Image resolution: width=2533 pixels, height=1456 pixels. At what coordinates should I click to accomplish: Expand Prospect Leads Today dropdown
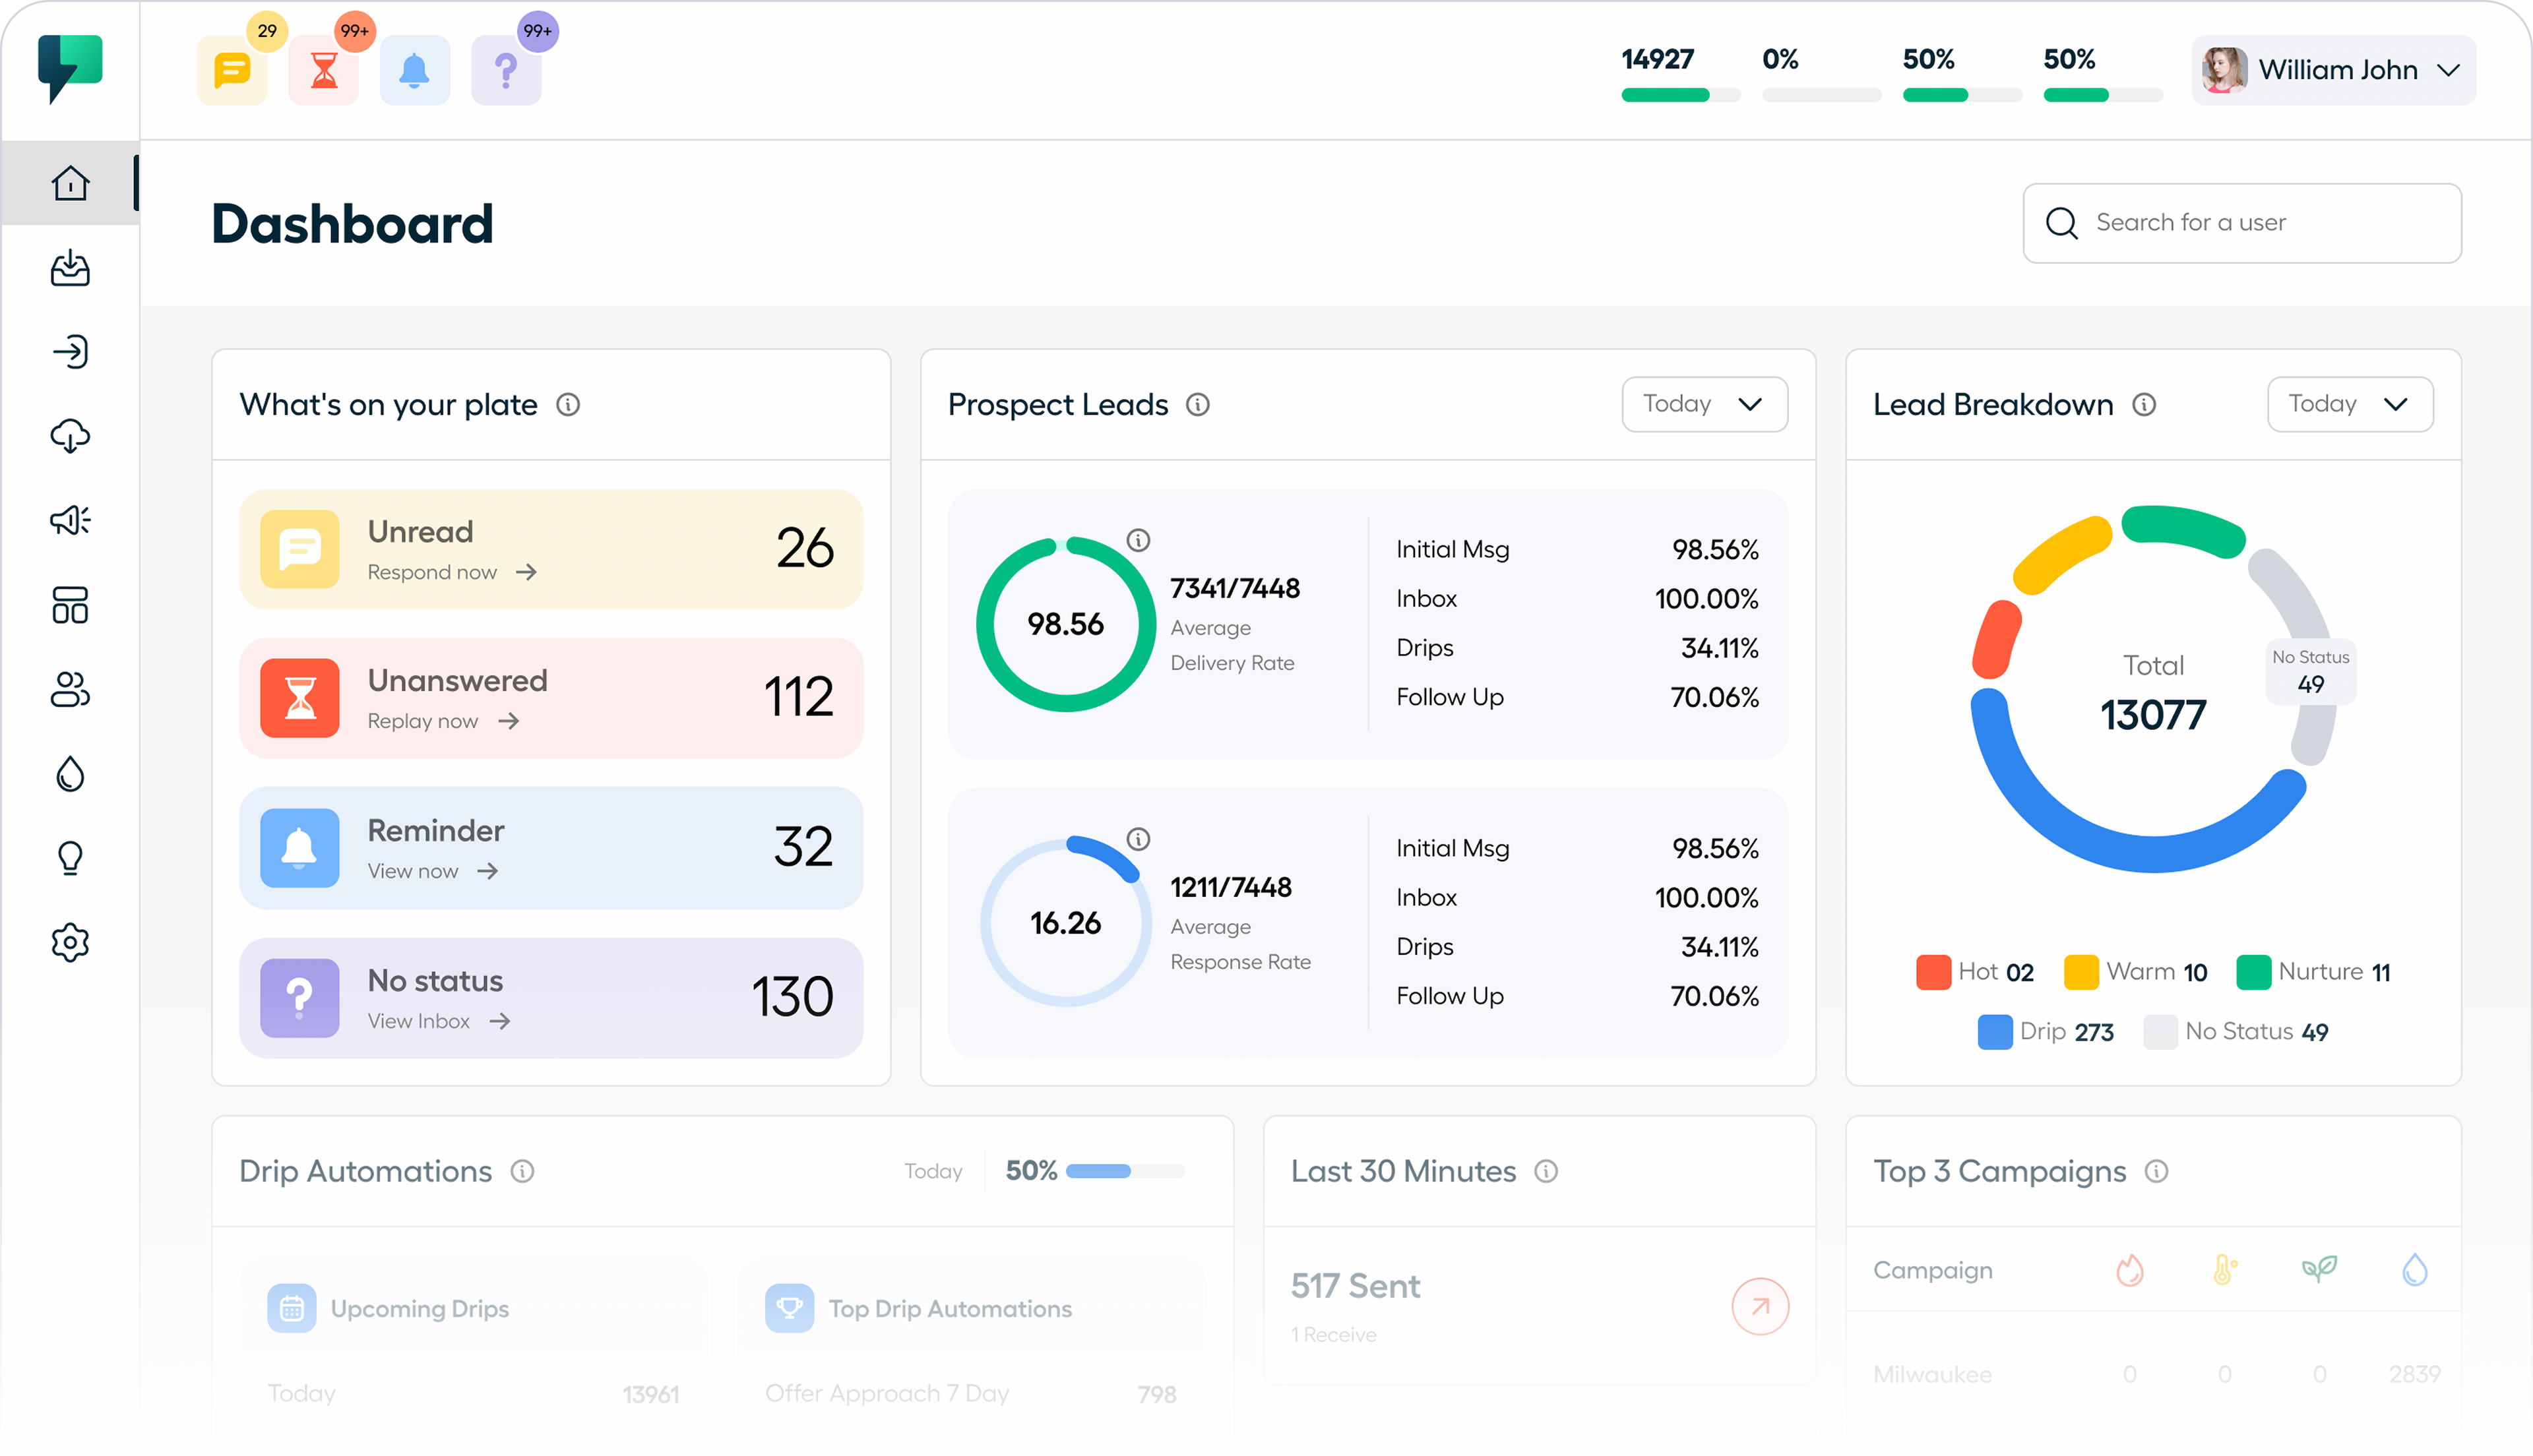click(x=1704, y=404)
